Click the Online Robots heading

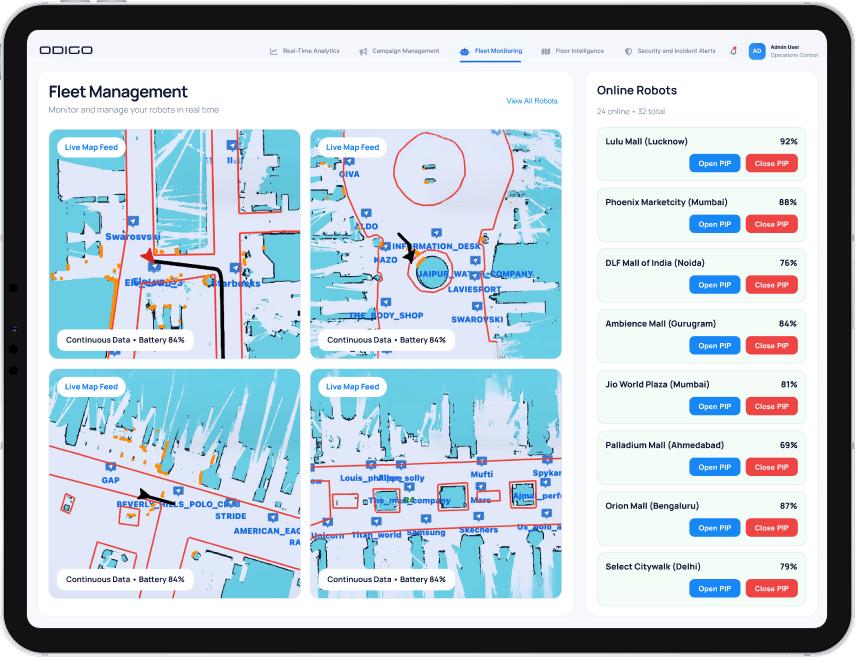639,91
